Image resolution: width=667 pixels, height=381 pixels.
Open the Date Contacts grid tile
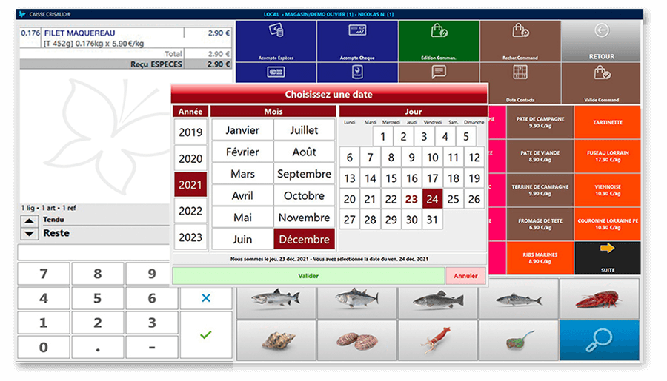point(520,83)
